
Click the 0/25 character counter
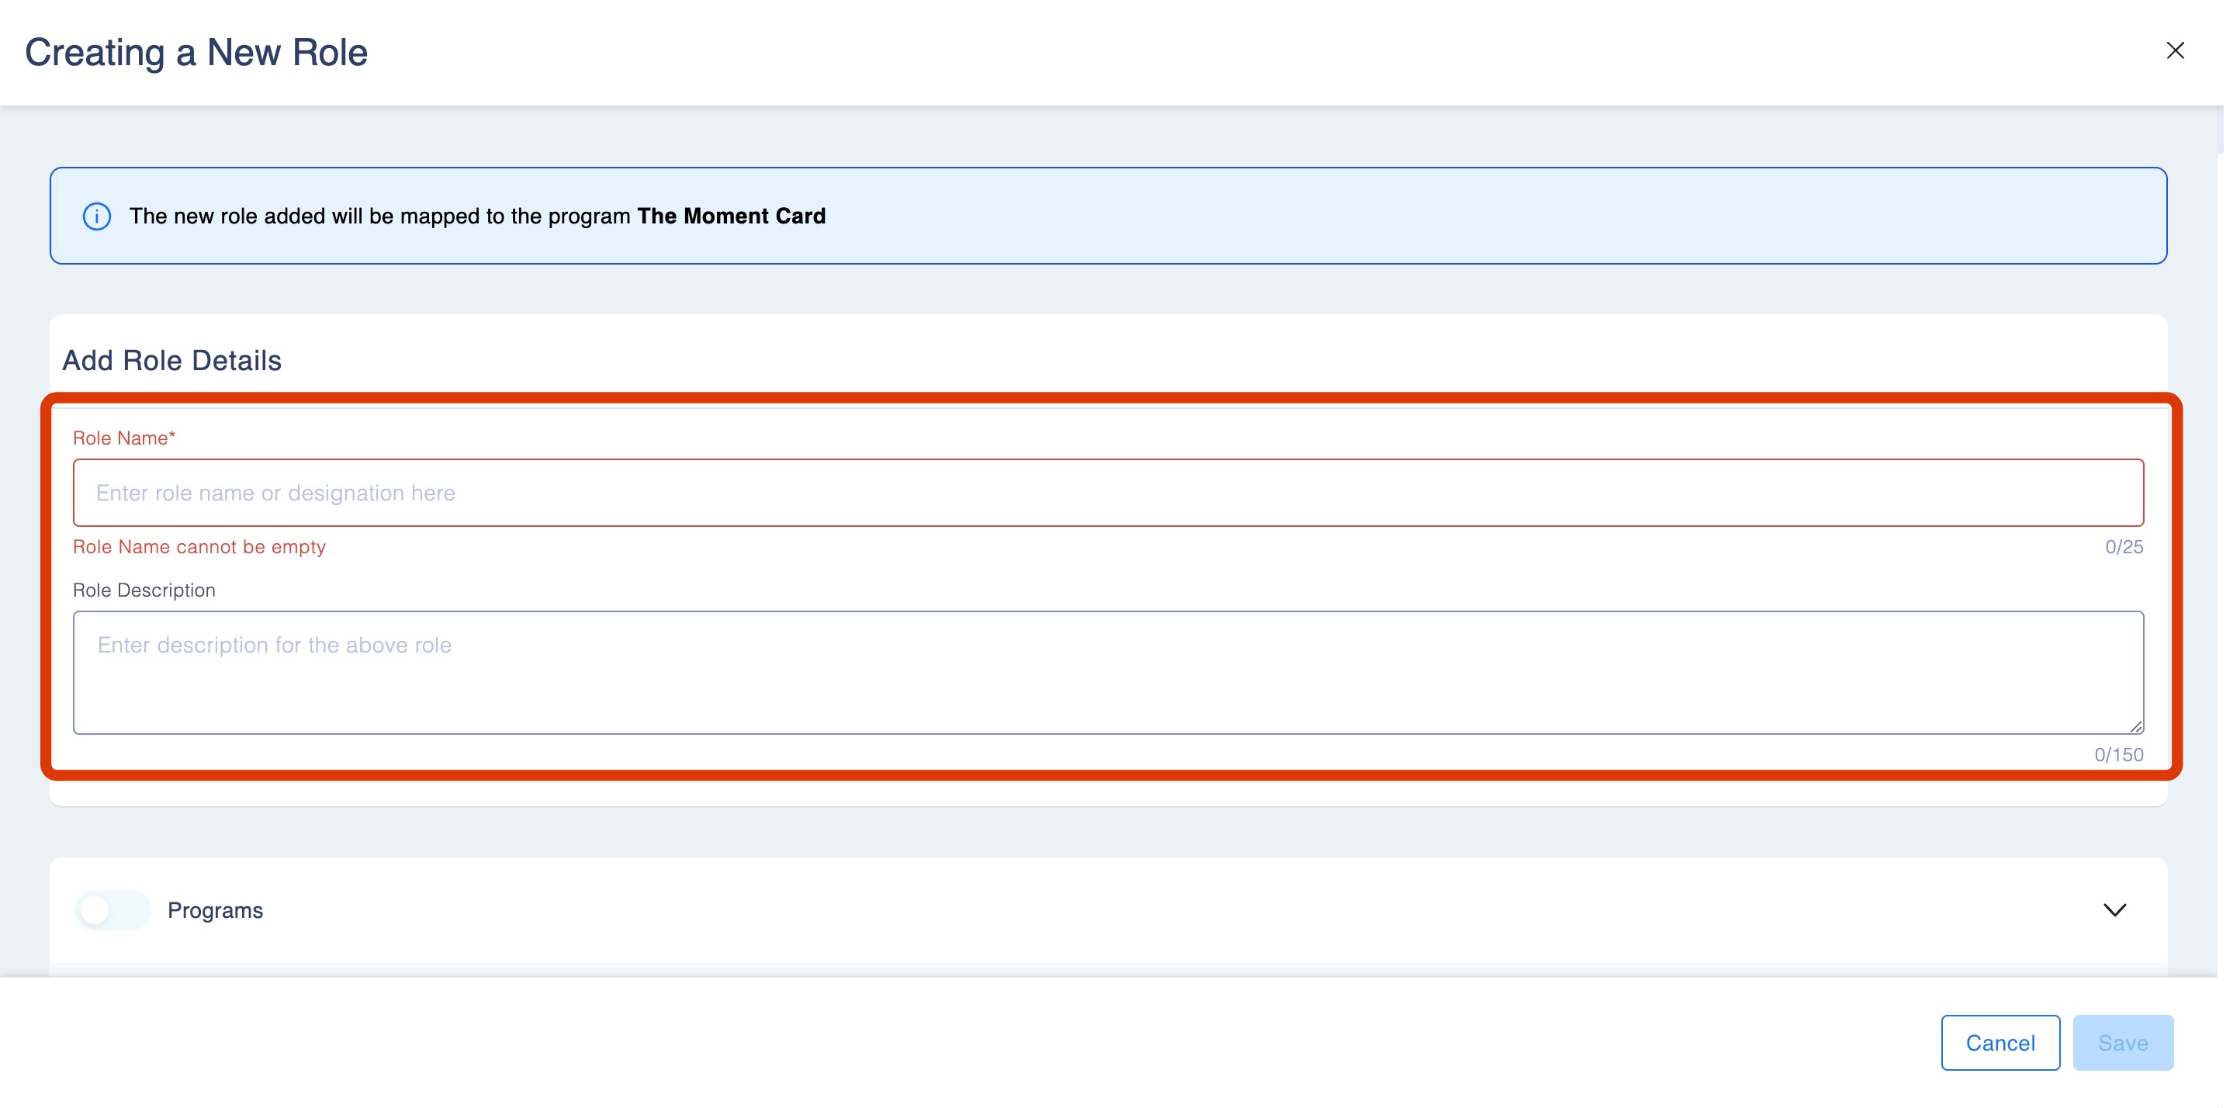(x=2123, y=547)
